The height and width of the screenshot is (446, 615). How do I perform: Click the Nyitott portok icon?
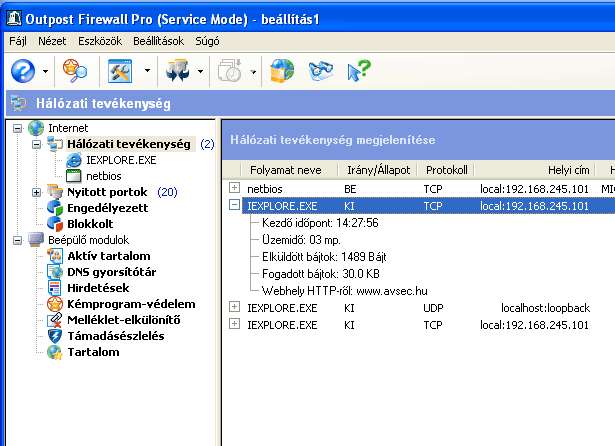pos(55,192)
